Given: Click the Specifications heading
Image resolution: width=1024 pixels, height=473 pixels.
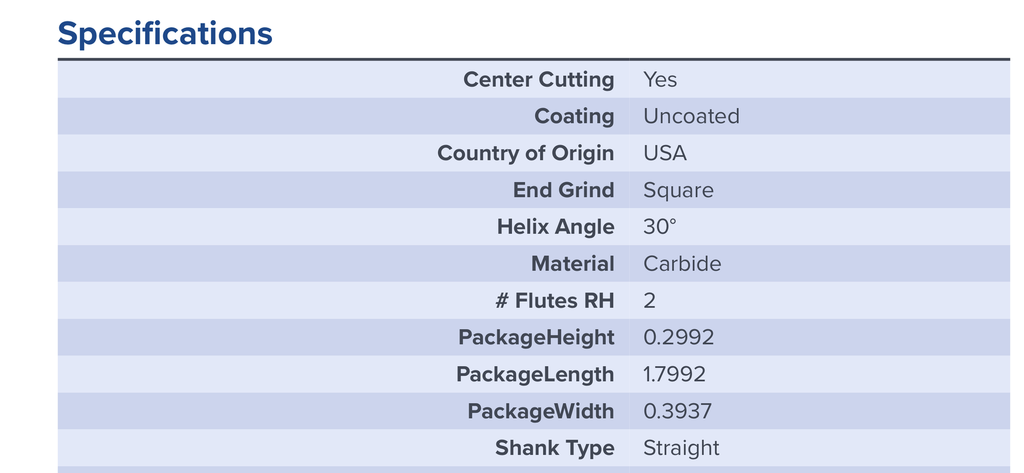Looking at the screenshot, I should pos(165,34).
